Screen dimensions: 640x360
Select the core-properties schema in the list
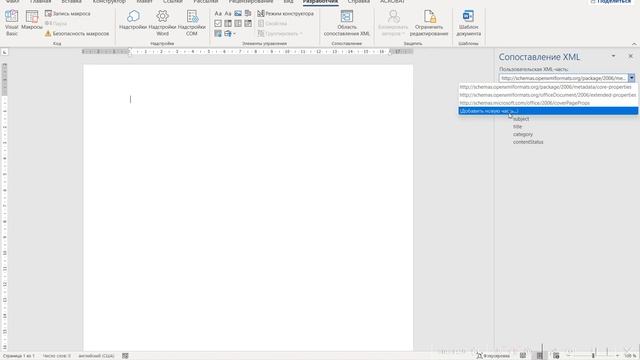548,87
